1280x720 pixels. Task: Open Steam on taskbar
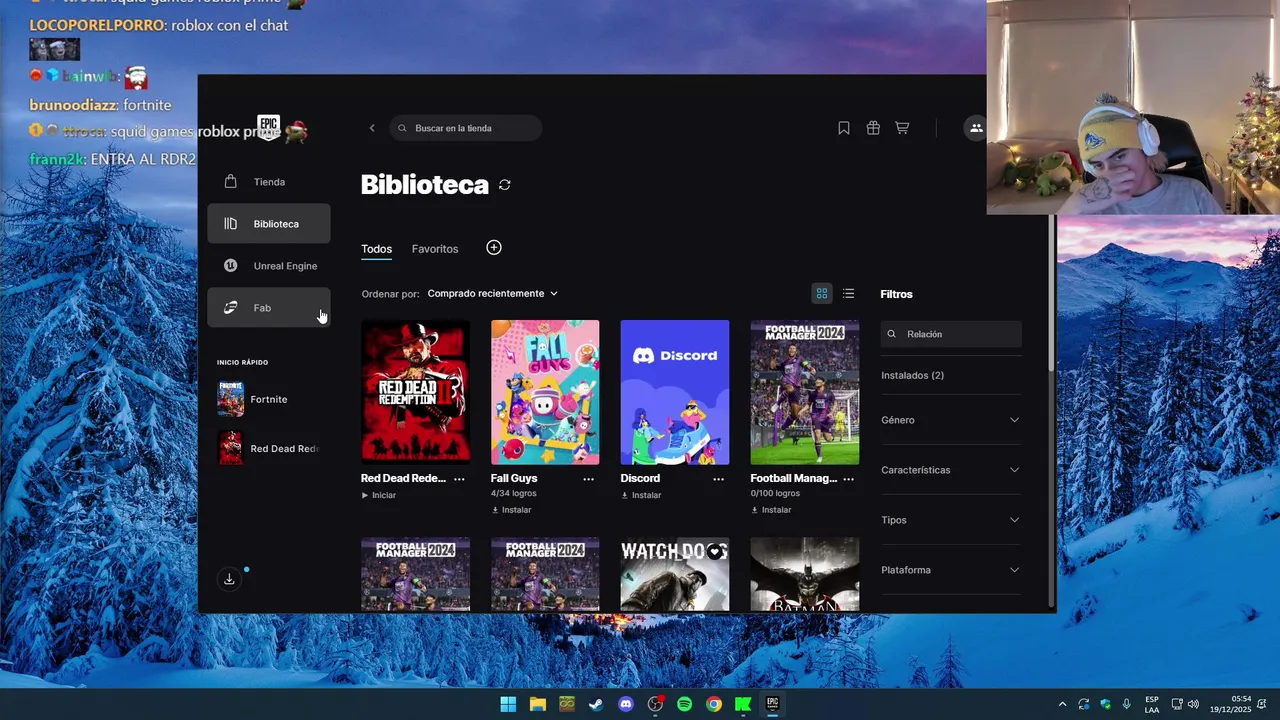coord(596,704)
